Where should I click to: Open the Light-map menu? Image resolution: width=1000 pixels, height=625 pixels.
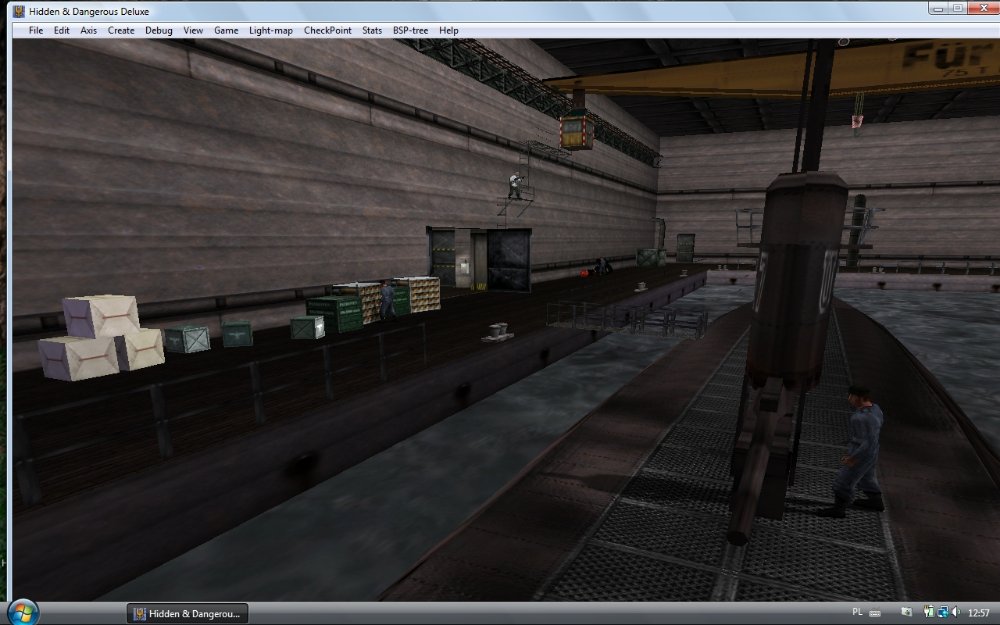pyautogui.click(x=271, y=30)
